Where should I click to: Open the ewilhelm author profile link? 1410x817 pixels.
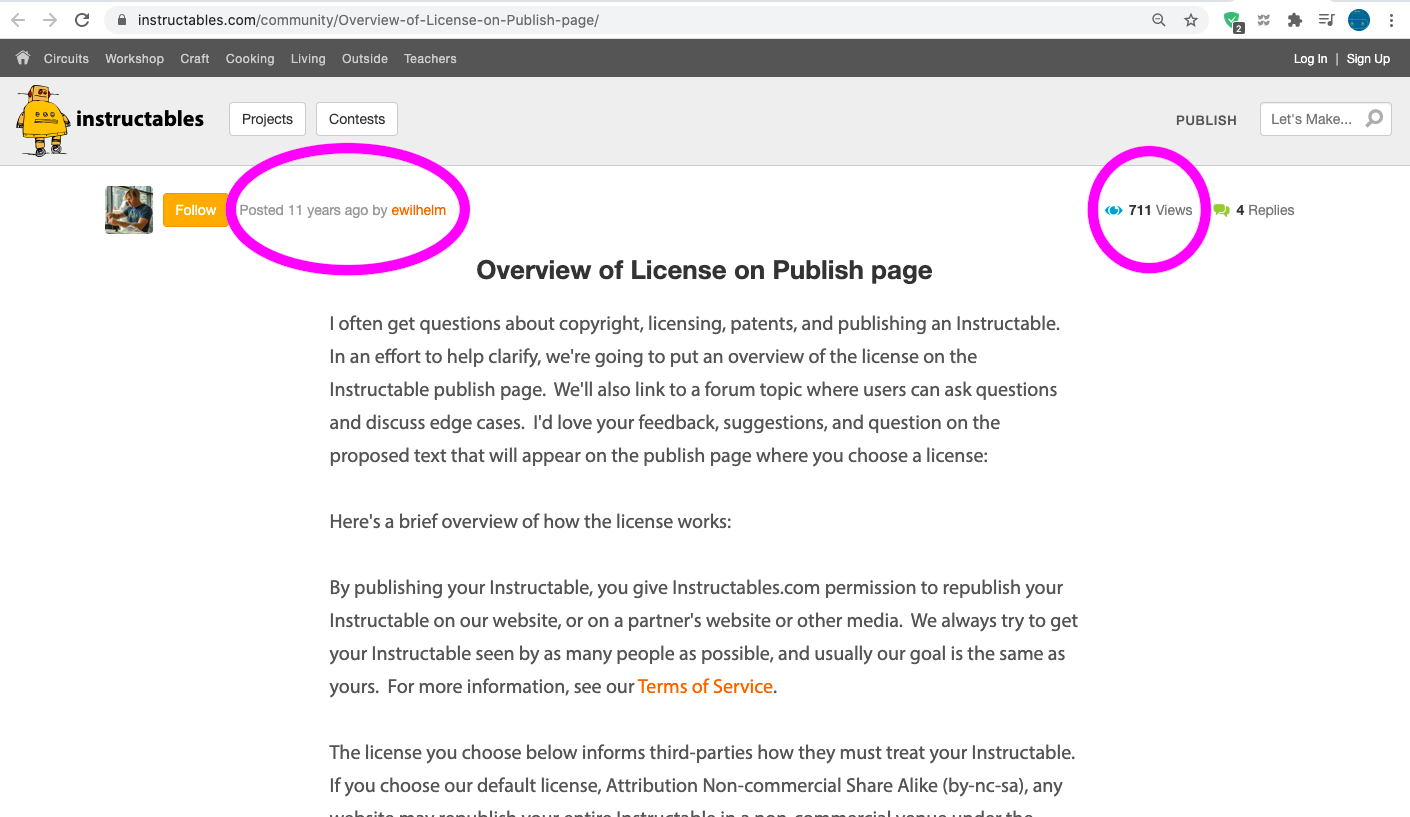(419, 210)
